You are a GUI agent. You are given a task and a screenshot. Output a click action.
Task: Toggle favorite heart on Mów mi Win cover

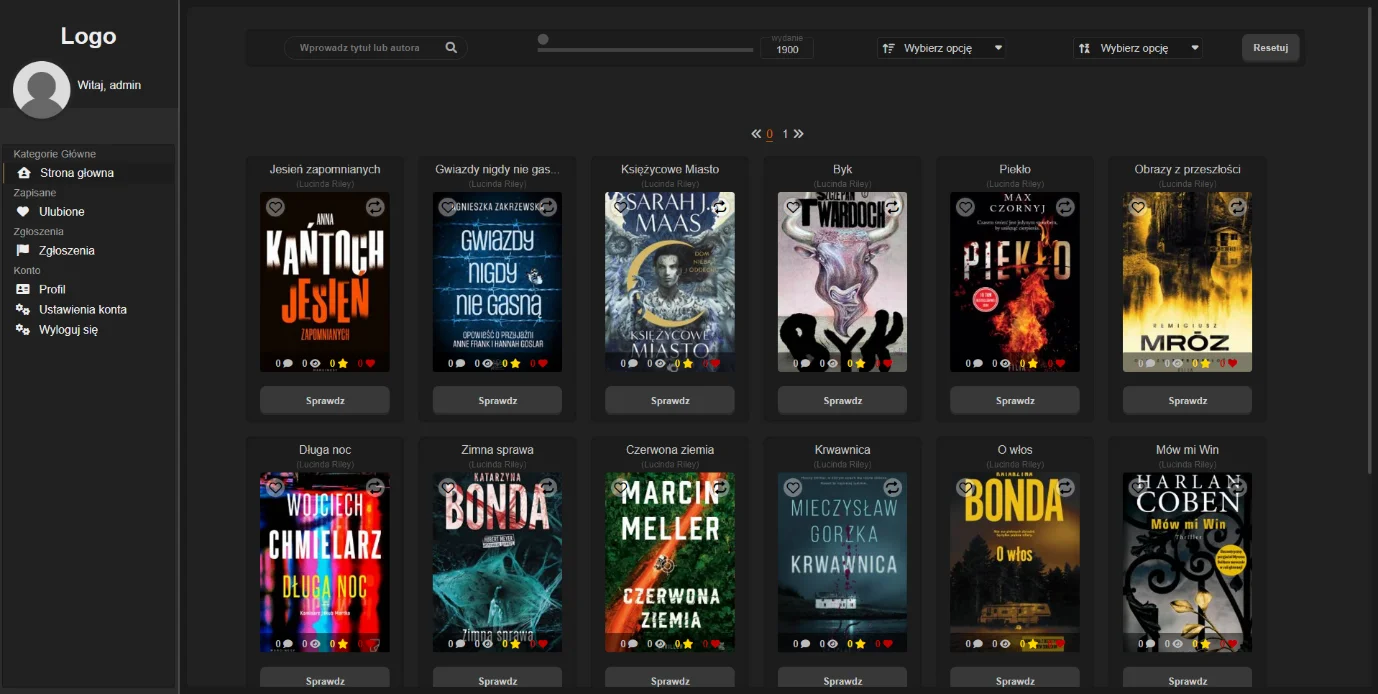pos(1138,487)
